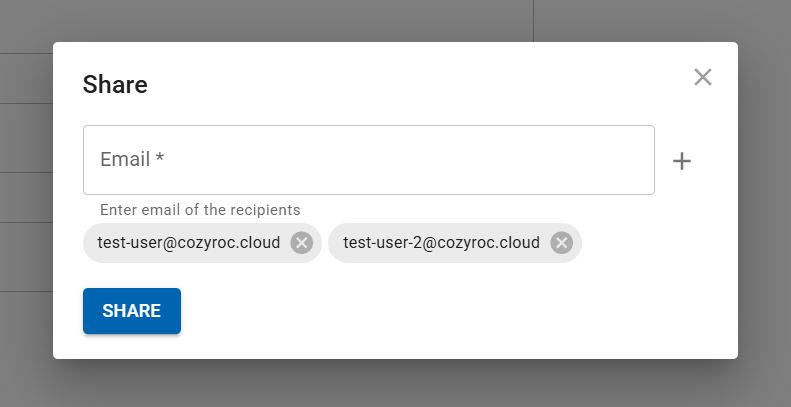Click the blank space right of the recipient chips

(x=650, y=243)
